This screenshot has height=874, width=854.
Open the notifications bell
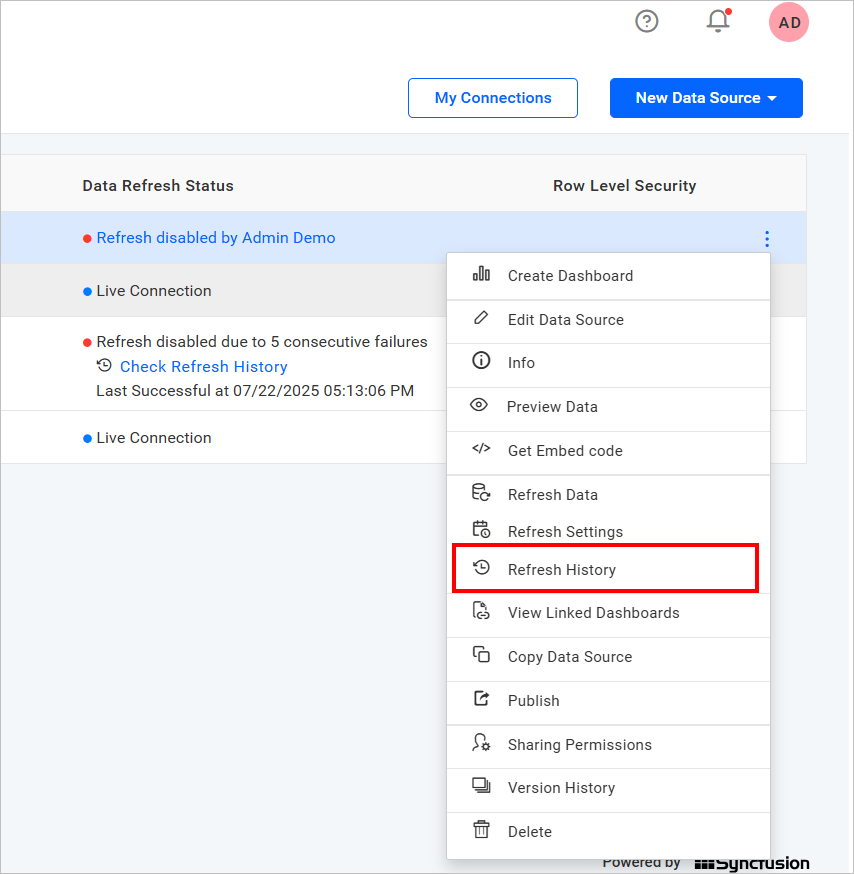(x=718, y=21)
